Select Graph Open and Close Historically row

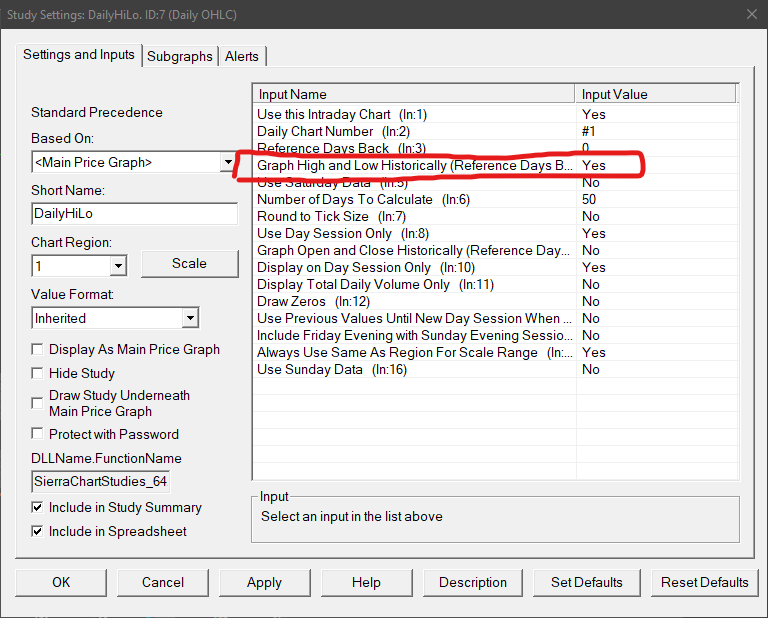pos(496,250)
